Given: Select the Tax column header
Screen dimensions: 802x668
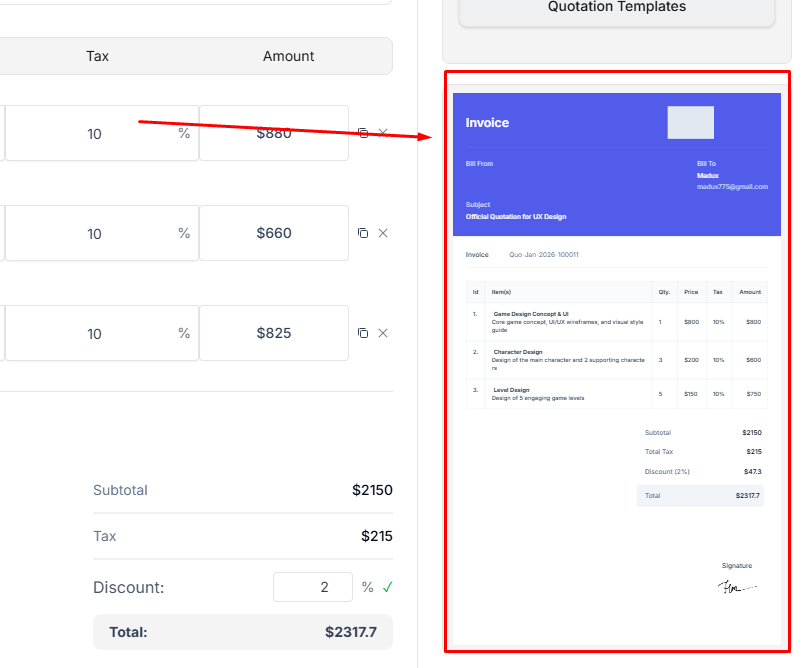Looking at the screenshot, I should click(97, 56).
